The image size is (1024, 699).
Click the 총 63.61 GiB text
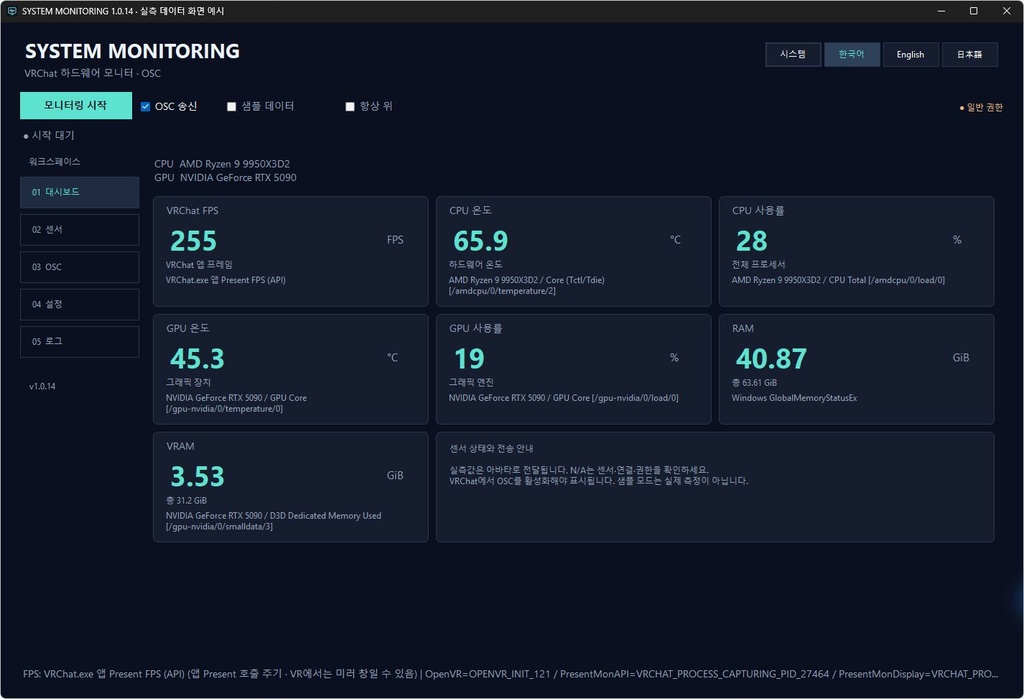754,383
